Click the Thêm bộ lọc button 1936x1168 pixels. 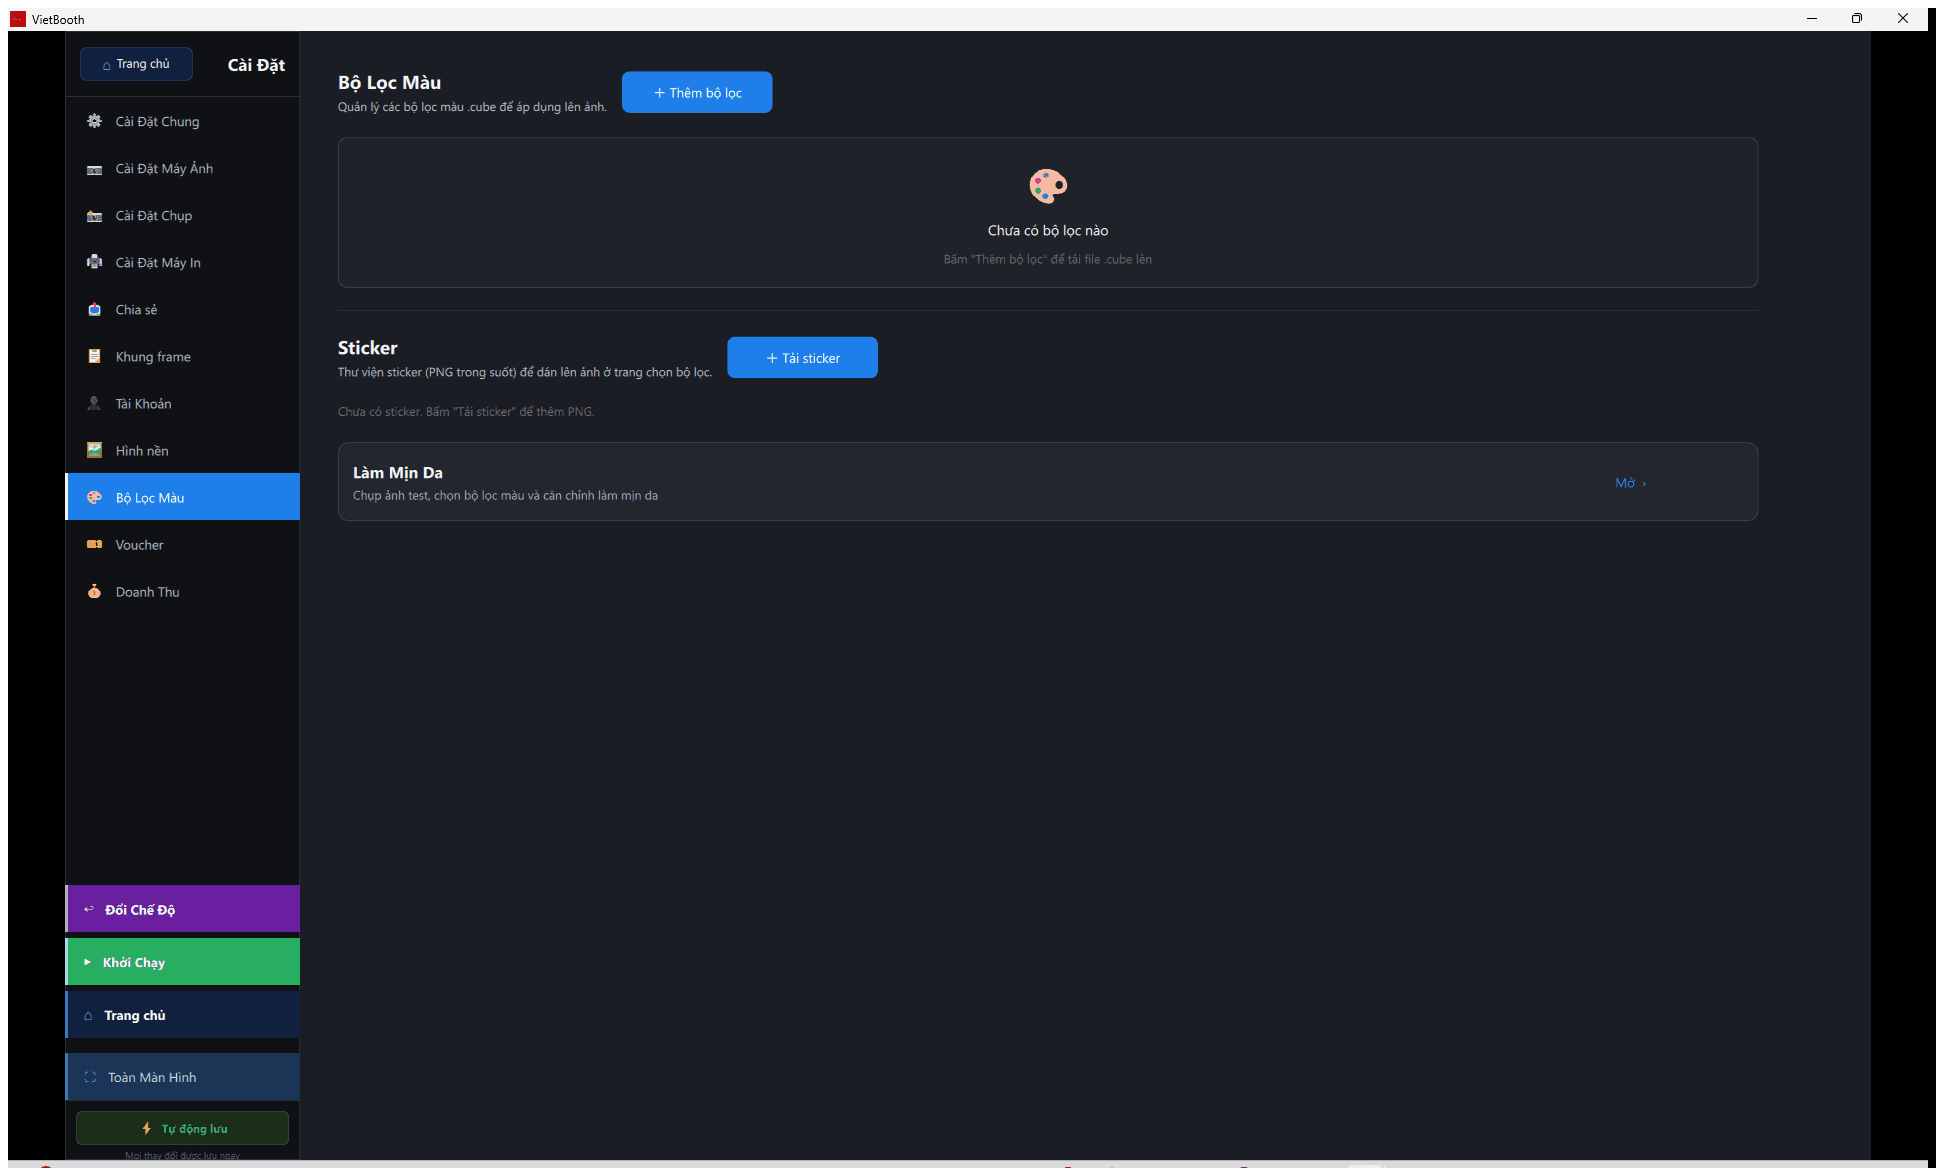pyautogui.click(x=697, y=92)
